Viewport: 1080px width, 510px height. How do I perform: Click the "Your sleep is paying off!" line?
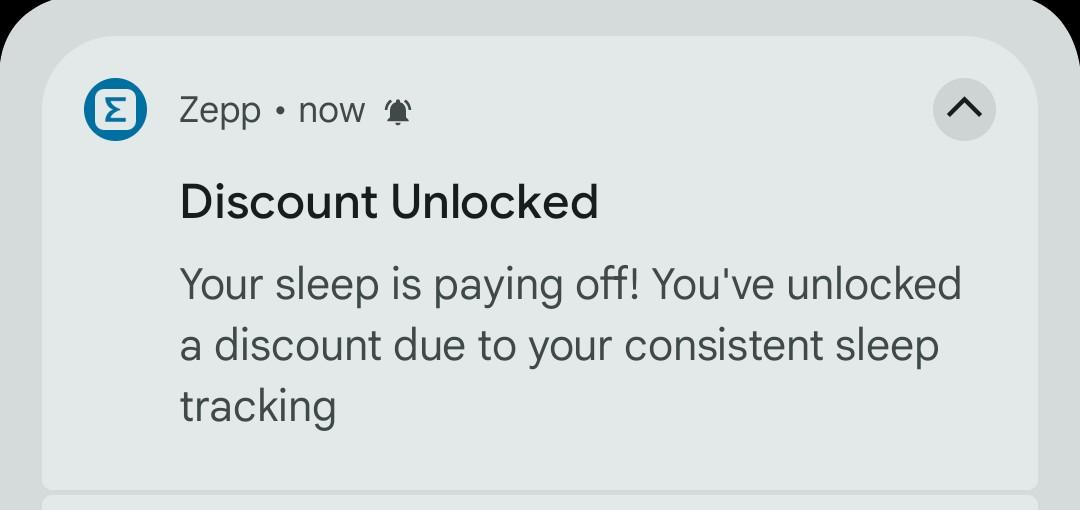coord(411,285)
